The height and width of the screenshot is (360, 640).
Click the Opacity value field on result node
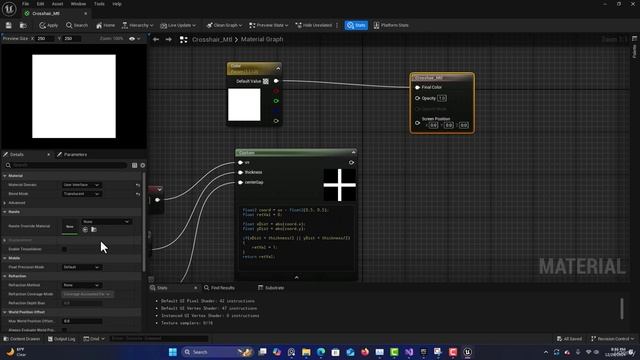click(x=442, y=98)
